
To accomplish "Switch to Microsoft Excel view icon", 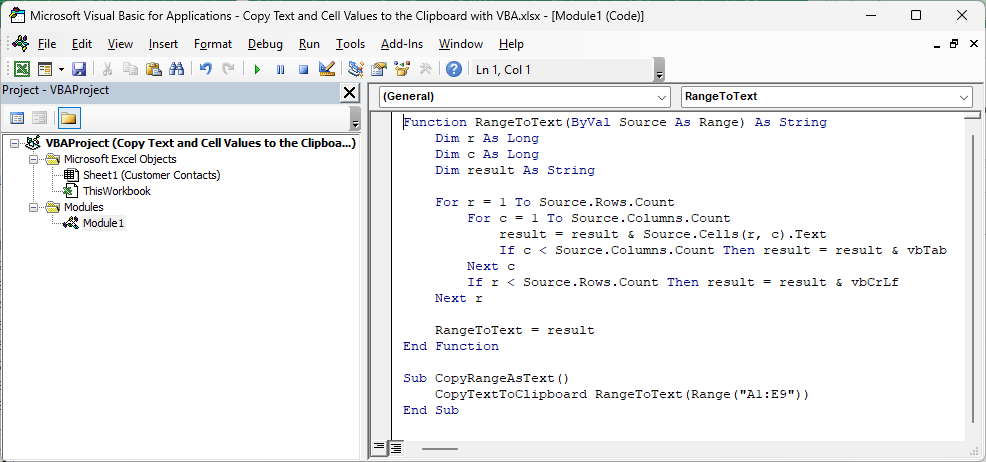I will pos(21,69).
